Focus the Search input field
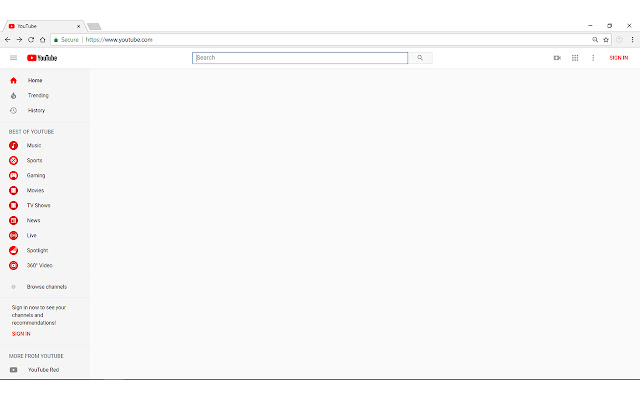This screenshot has width=640, height=400. (300, 58)
